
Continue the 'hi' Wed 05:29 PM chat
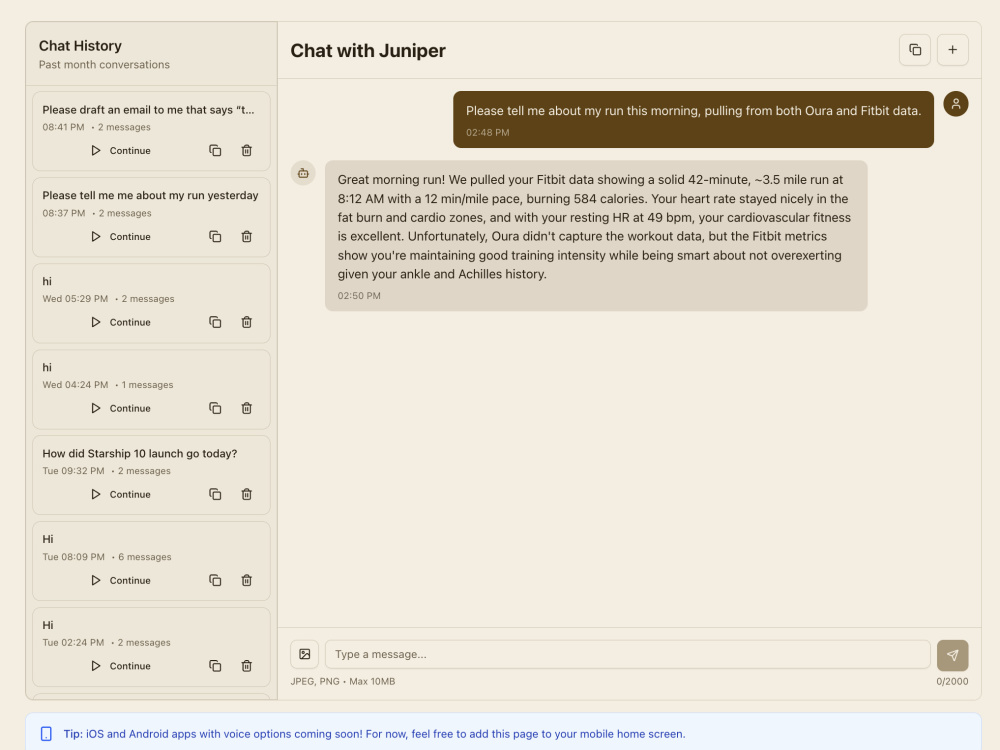(x=121, y=322)
